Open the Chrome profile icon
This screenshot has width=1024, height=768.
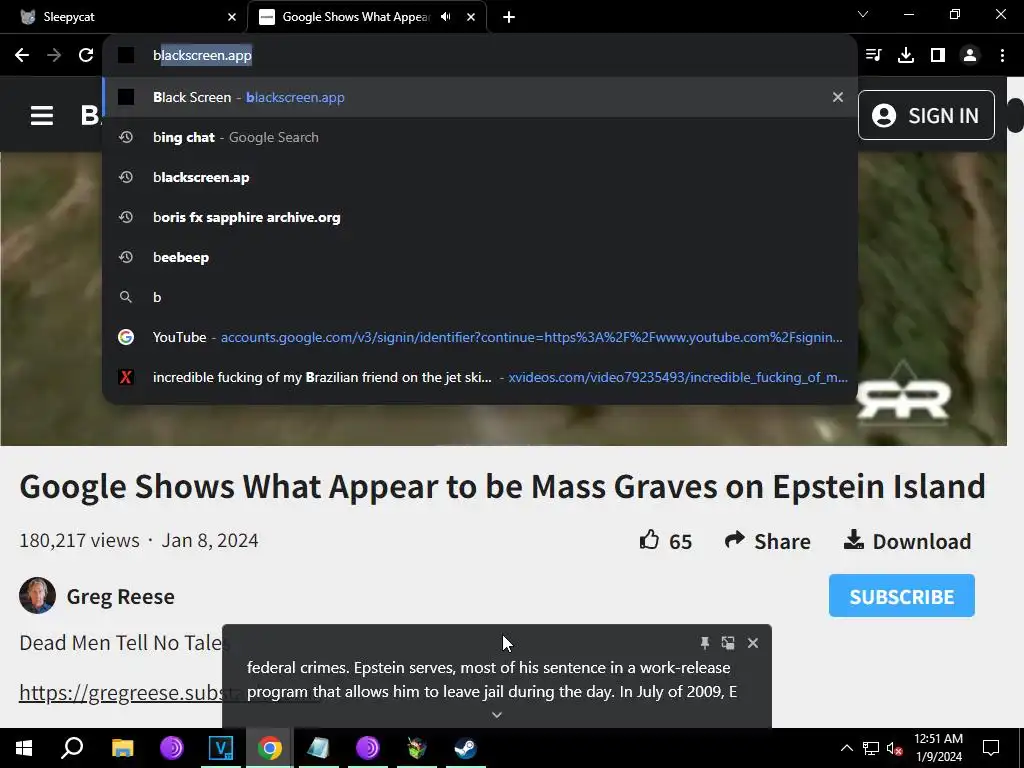pos(970,55)
